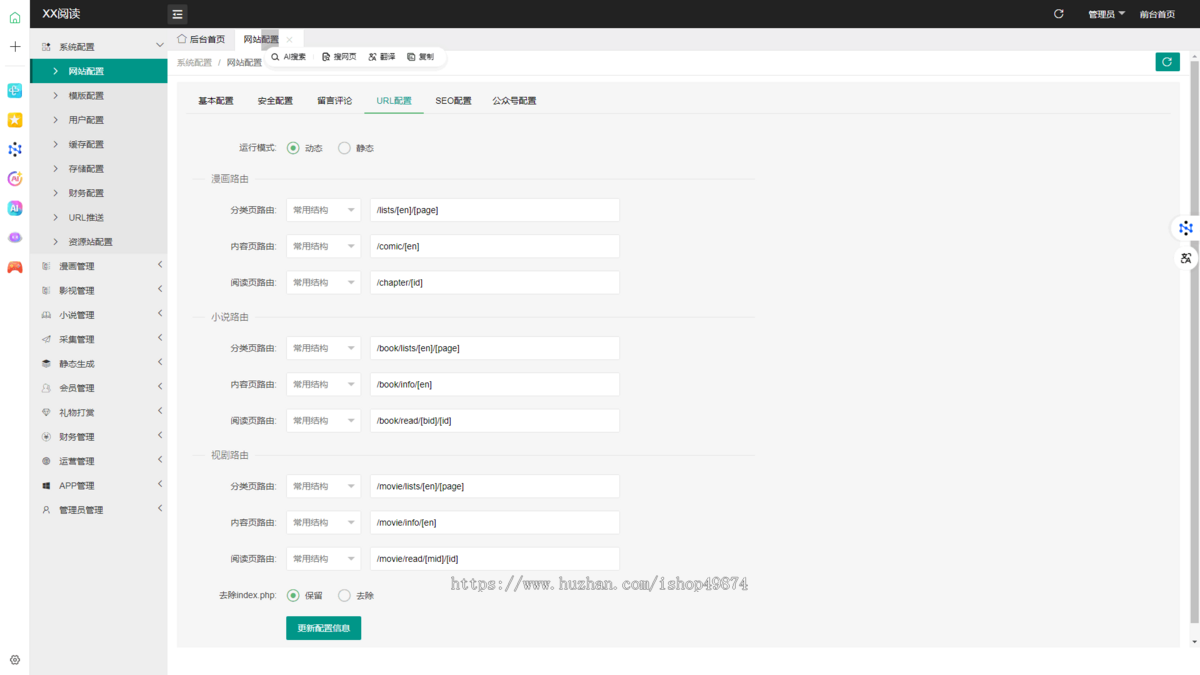Viewport: 1200px width, 675px height.
Task: Click the 搜网页 popup tool
Action: coord(339,57)
